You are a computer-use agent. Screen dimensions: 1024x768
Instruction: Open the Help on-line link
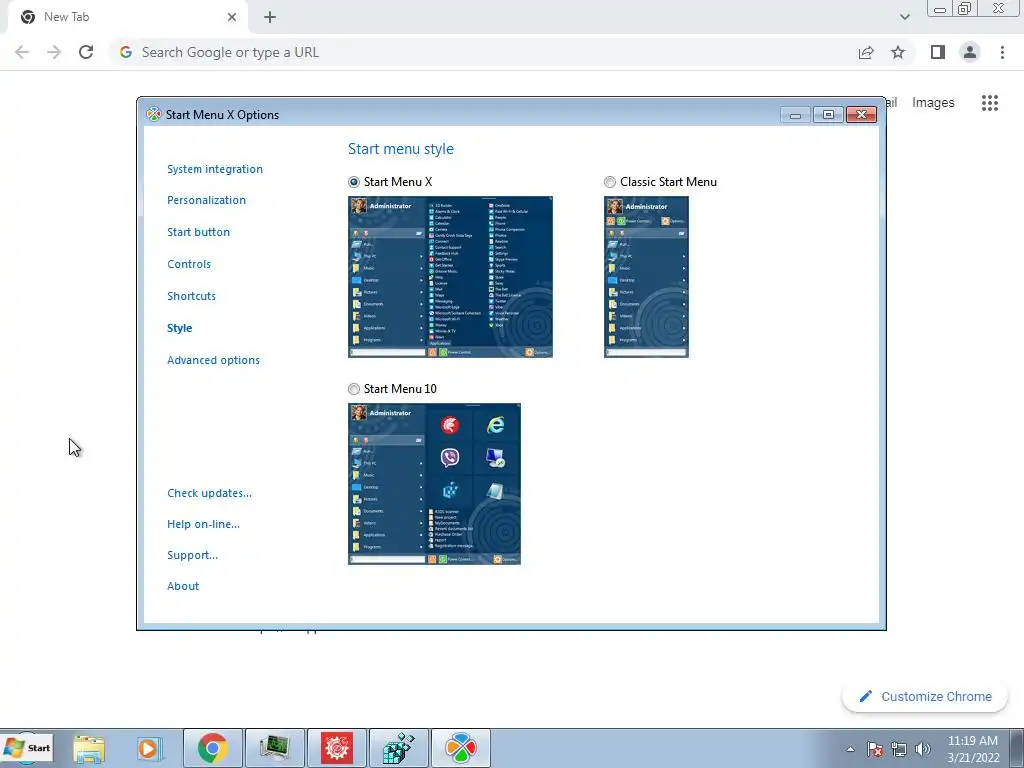(x=203, y=524)
